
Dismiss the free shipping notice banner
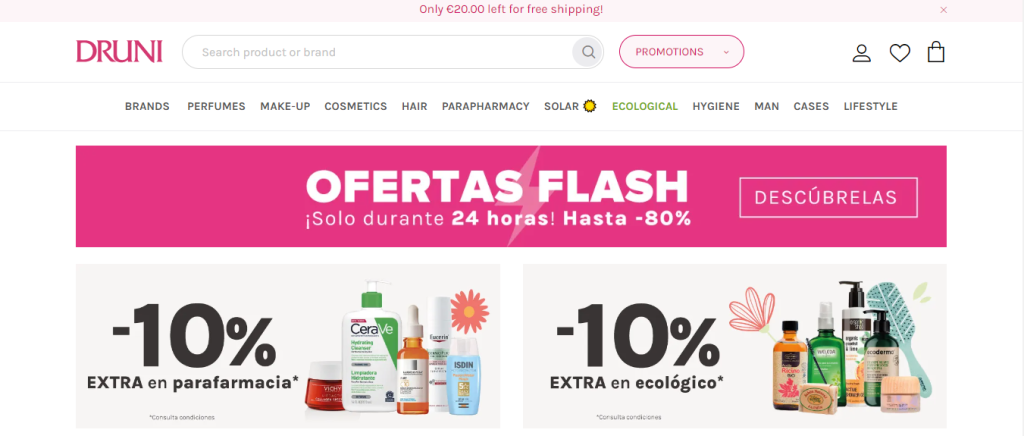point(943,10)
